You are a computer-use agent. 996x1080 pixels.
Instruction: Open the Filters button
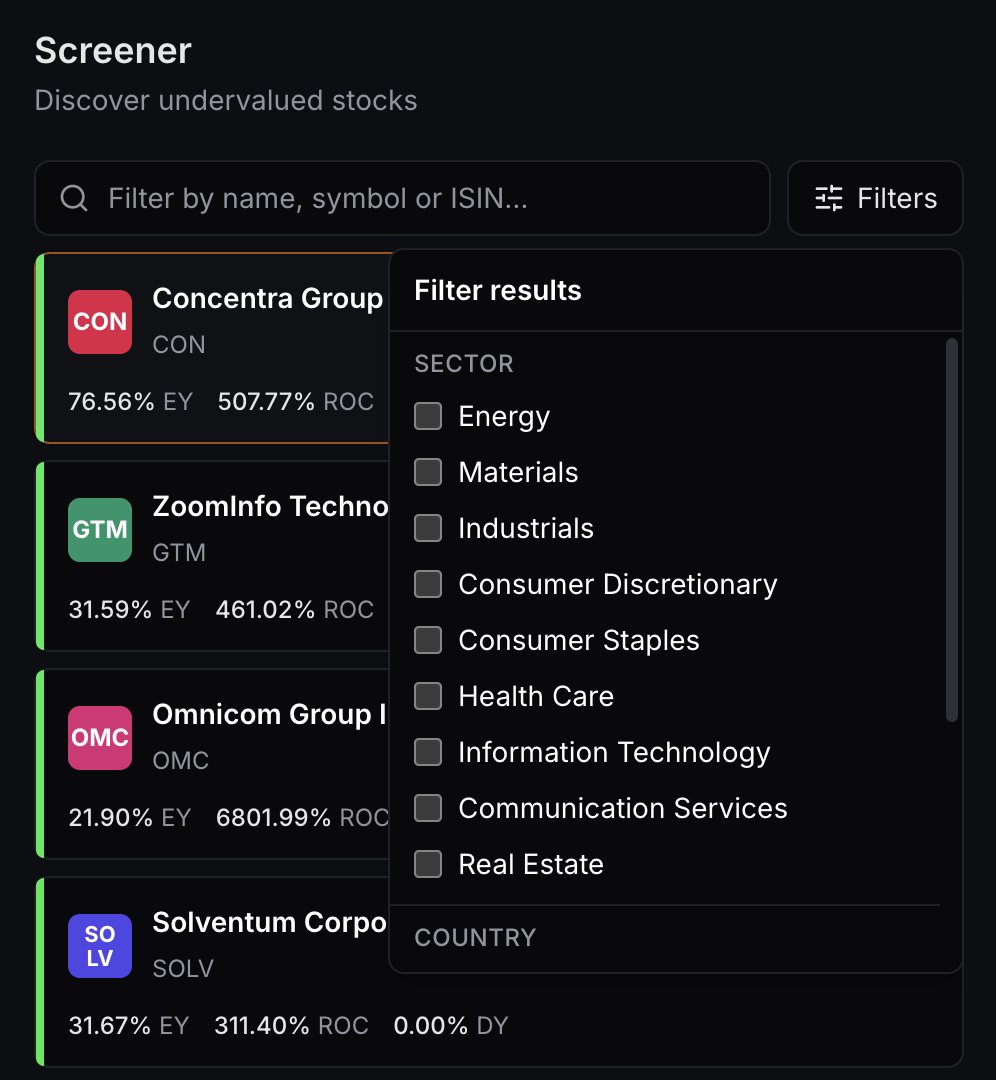(x=875, y=198)
